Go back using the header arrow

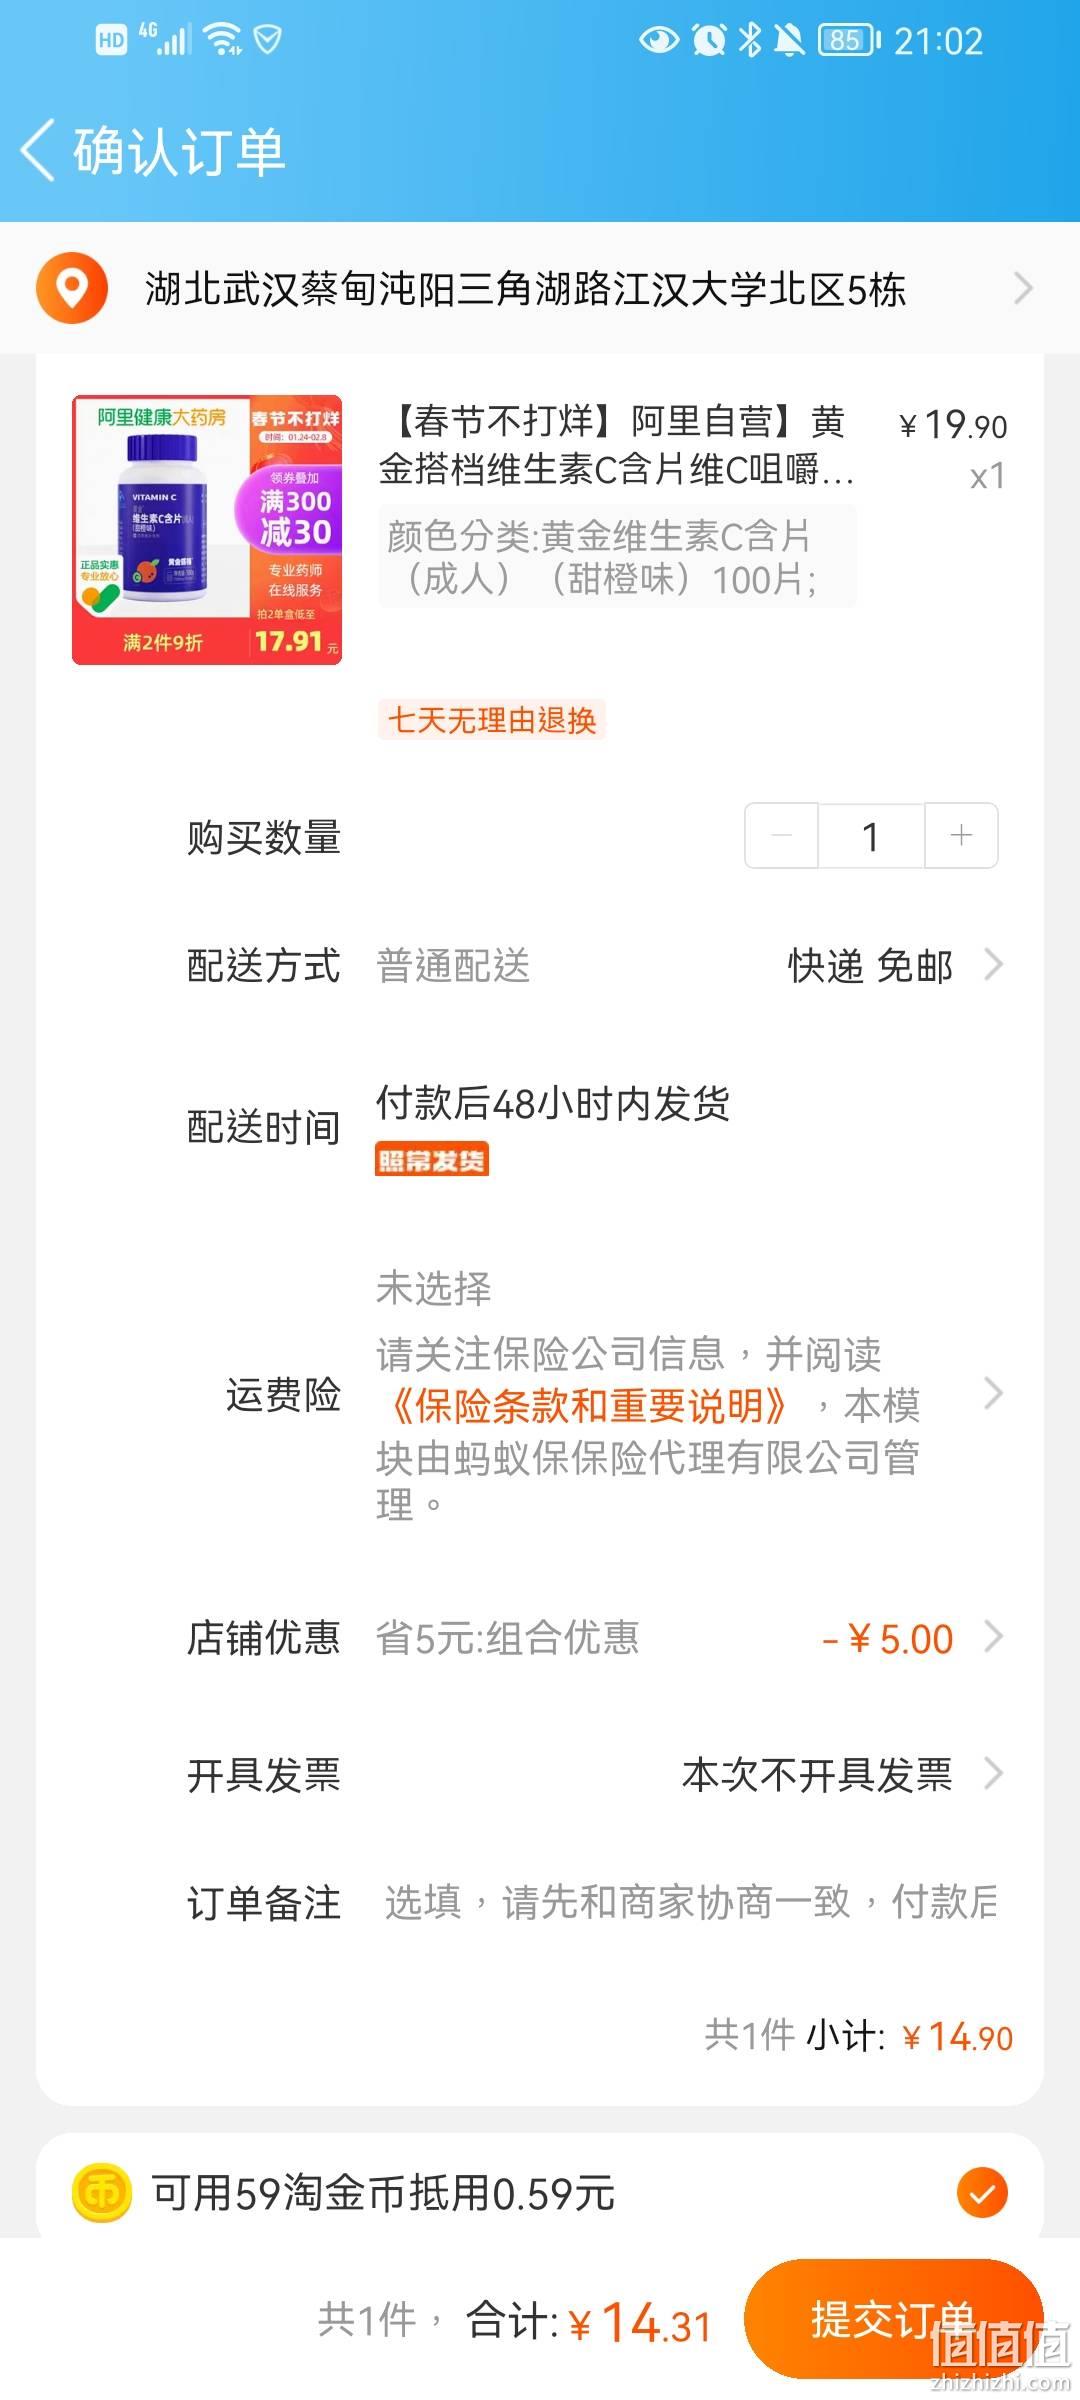coord(38,151)
